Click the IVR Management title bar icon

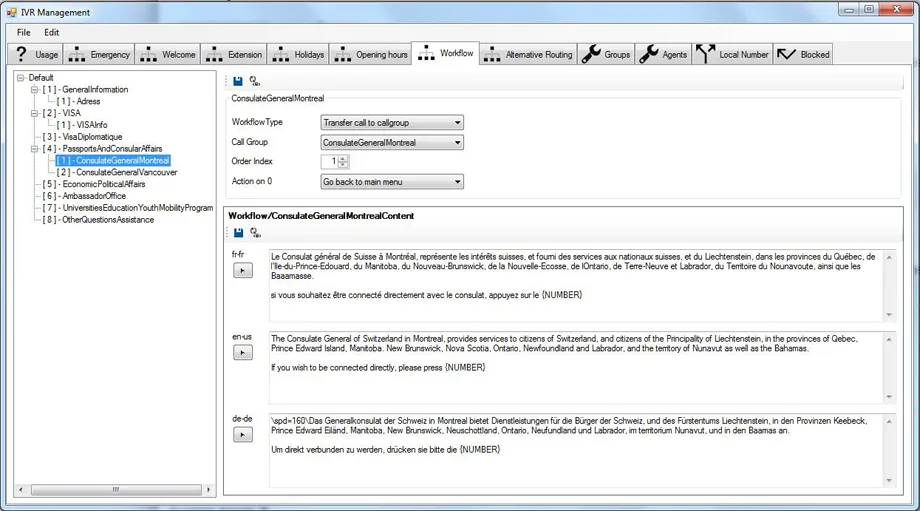(12, 12)
